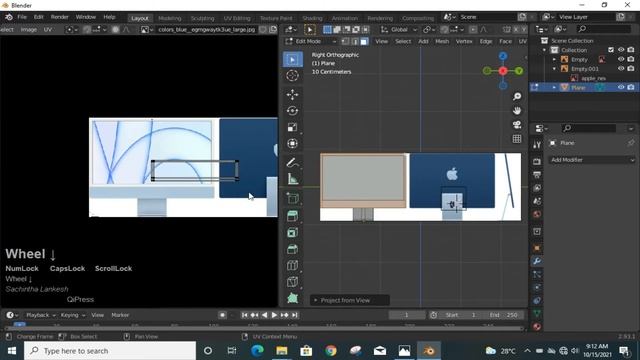Open the Edit Mode dropdown
The height and width of the screenshot is (360, 640).
pyautogui.click(x=311, y=41)
